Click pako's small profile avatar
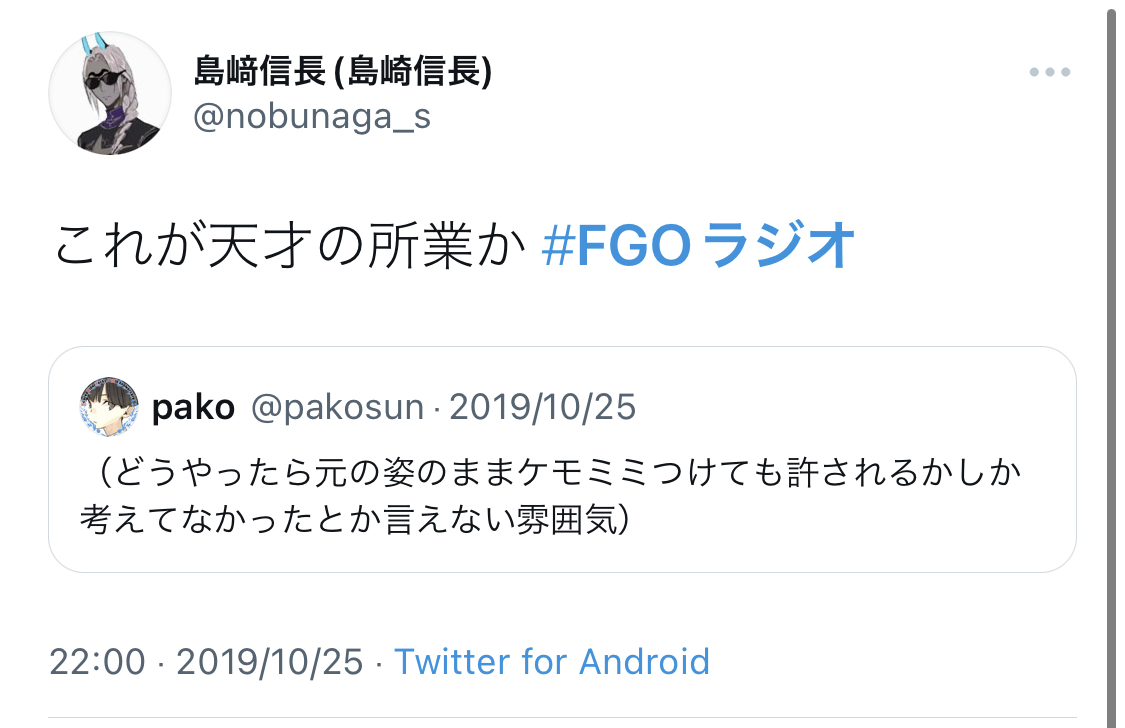Image resolution: width=1125 pixels, height=728 pixels. (x=110, y=407)
